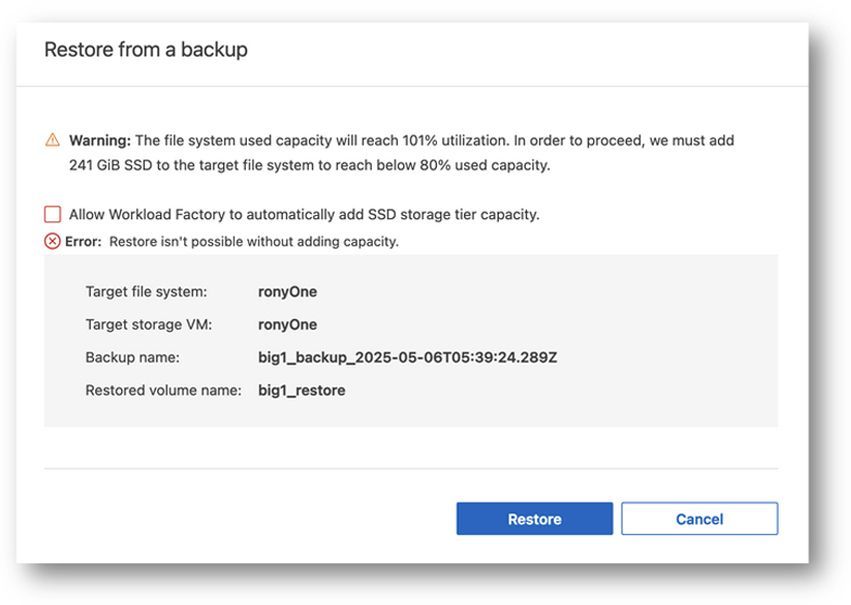This screenshot has width=851, height=605.
Task: Click the red error circle icon
Action: 53,241
